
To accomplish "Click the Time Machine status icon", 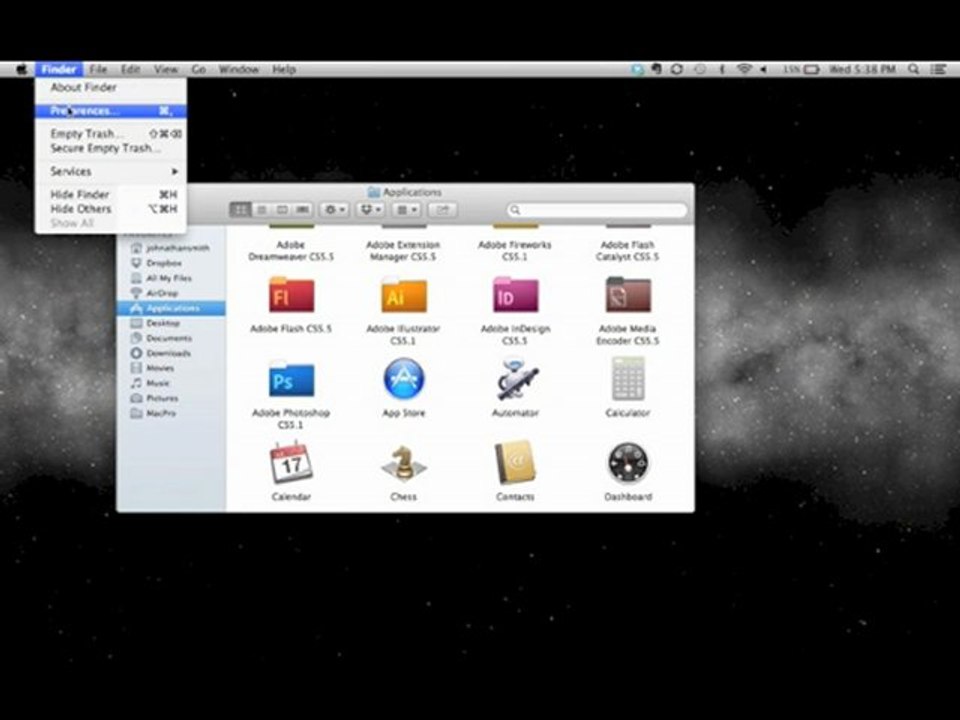I will pyautogui.click(x=700, y=69).
